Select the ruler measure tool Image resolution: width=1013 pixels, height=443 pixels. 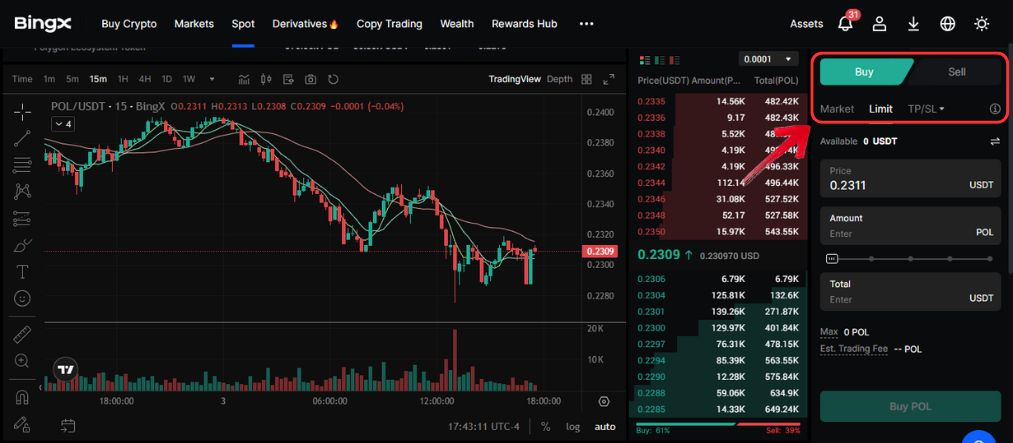pyautogui.click(x=23, y=335)
